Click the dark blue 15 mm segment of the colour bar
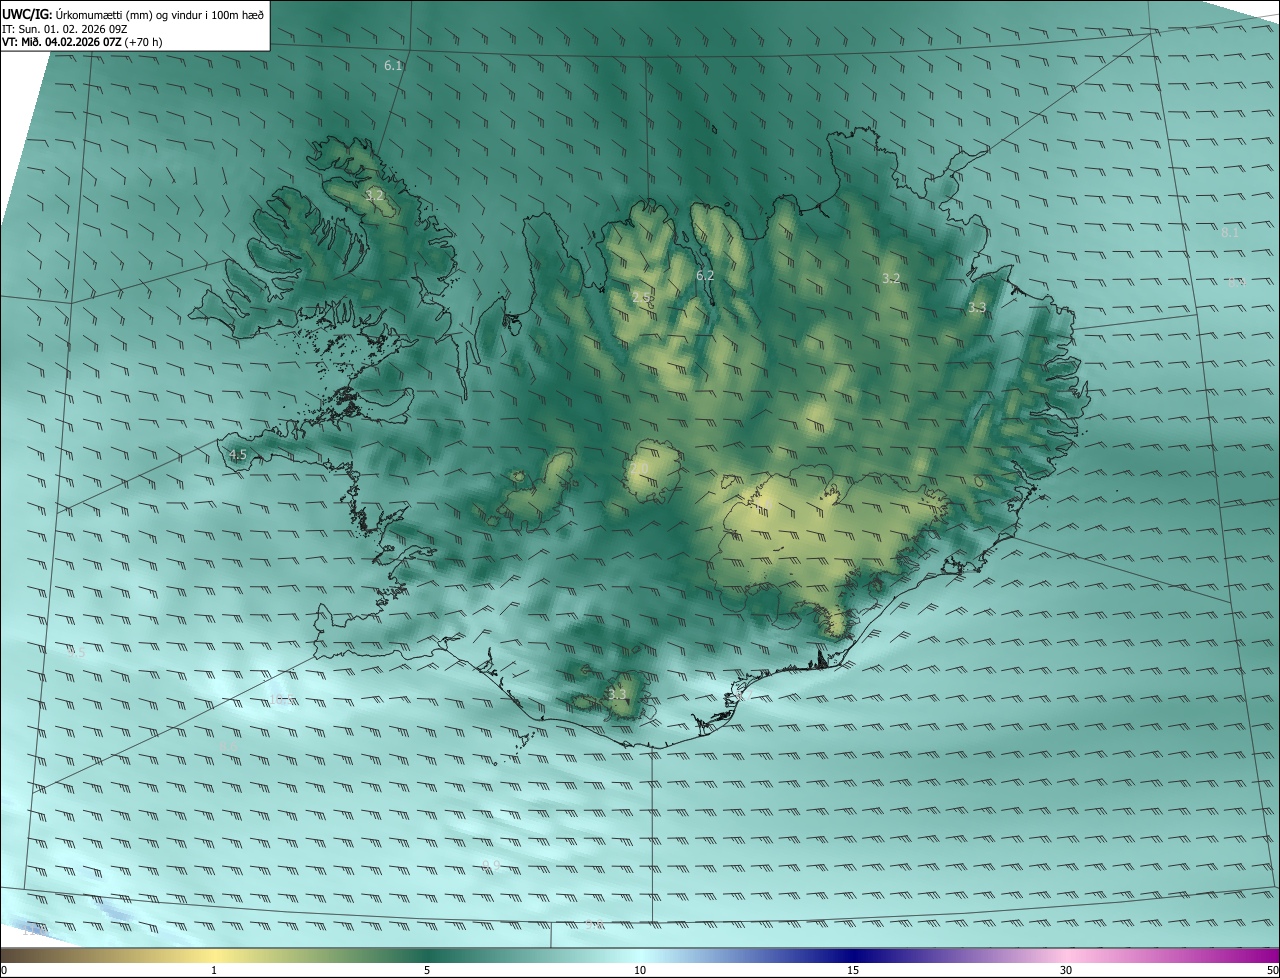The height and width of the screenshot is (978, 1280). [x=853, y=956]
